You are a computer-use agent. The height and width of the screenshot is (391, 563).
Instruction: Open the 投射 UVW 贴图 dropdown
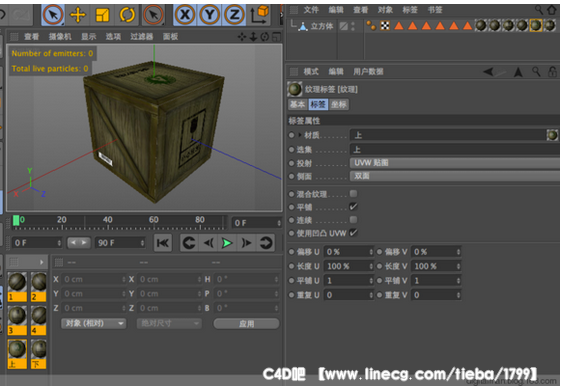[x=455, y=163]
